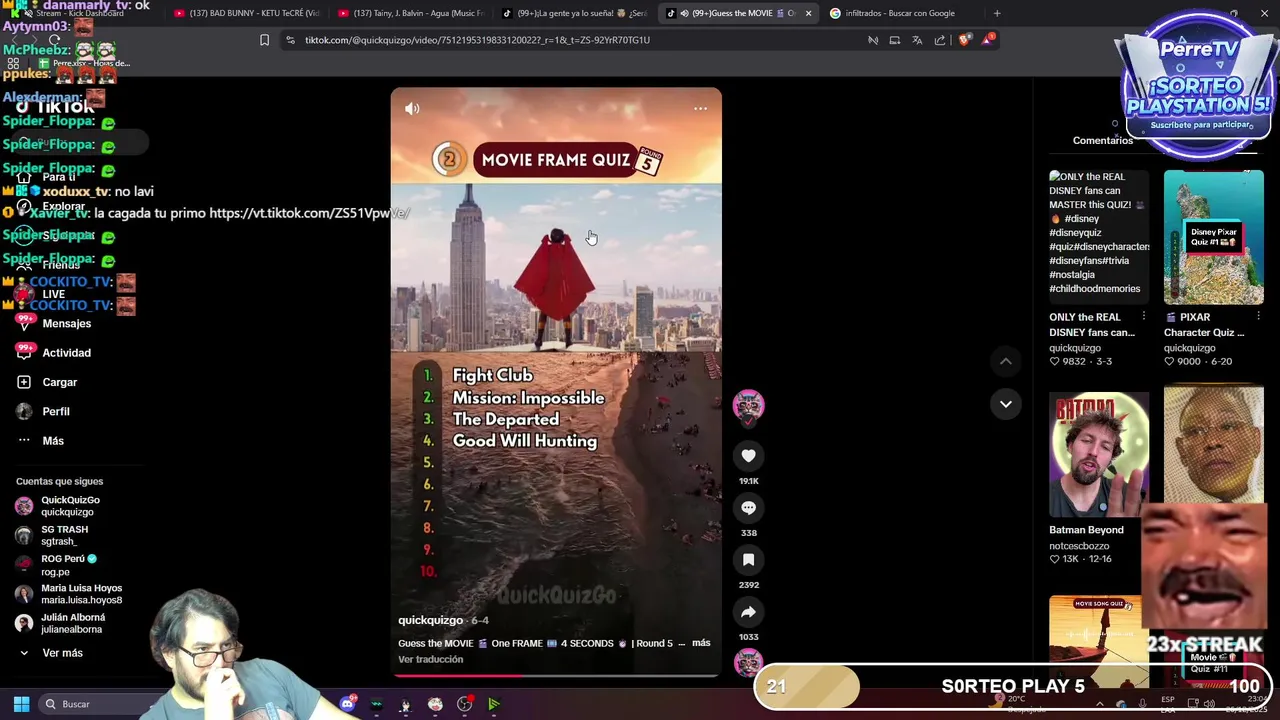Viewport: 1280px width, 720px height.
Task: Open three-dot menu on PIXAR quiz card
Action: (x=1258, y=316)
